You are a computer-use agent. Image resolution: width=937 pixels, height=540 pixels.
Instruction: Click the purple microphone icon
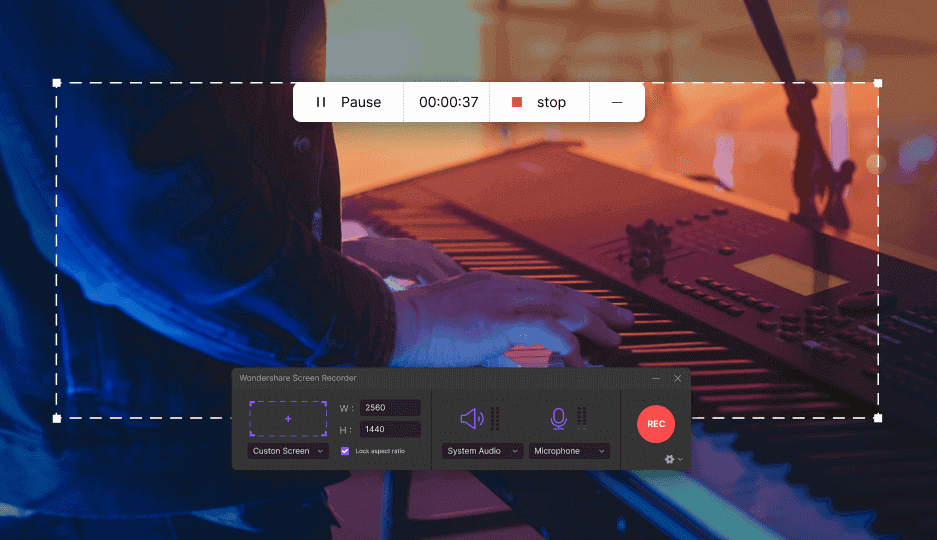click(558, 418)
